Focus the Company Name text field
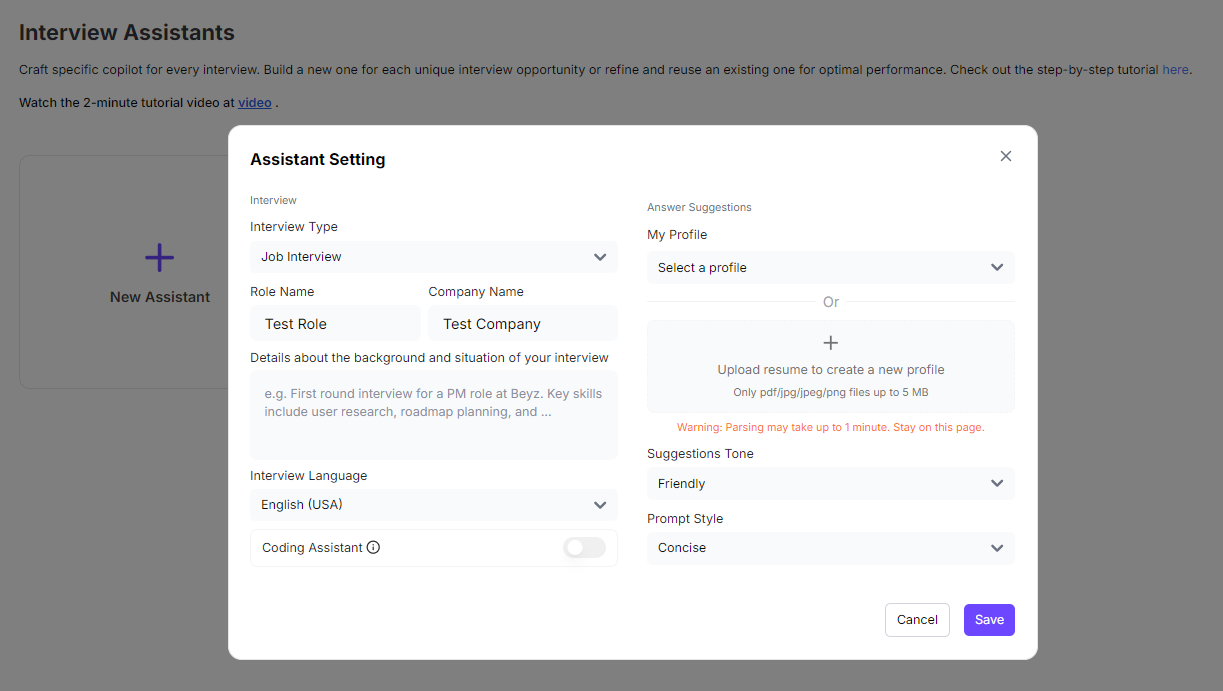The height and width of the screenshot is (691, 1223). pos(522,324)
